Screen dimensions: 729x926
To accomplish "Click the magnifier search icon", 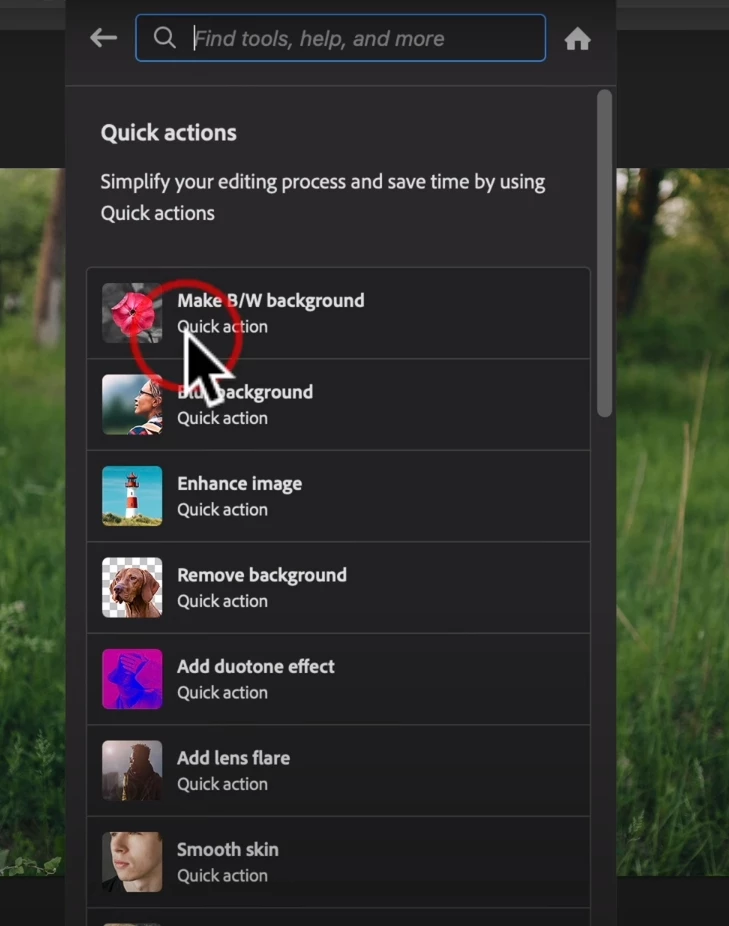I will point(164,38).
